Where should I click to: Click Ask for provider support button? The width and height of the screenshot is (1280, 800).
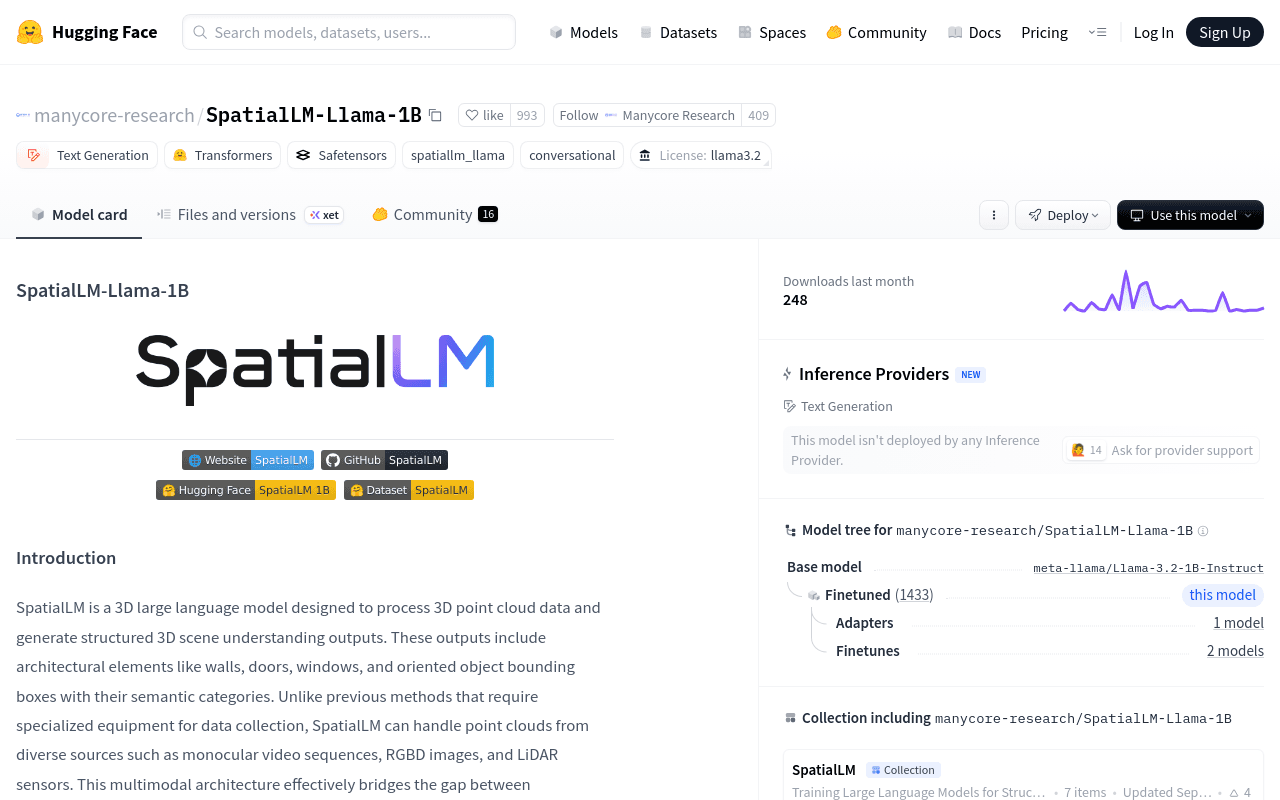tap(1161, 450)
